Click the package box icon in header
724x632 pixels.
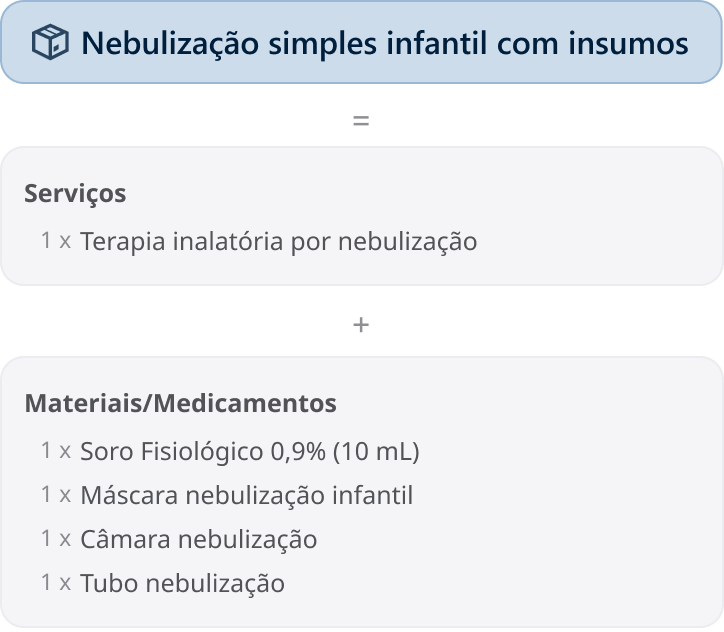tap(50, 42)
